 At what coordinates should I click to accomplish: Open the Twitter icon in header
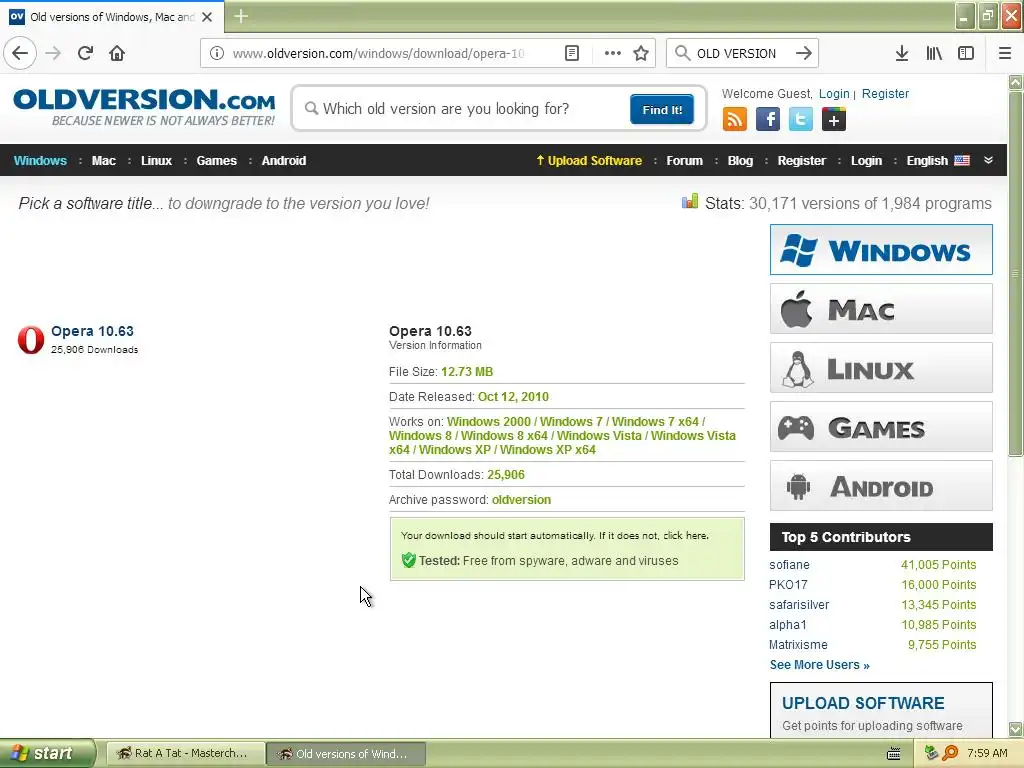coord(801,120)
